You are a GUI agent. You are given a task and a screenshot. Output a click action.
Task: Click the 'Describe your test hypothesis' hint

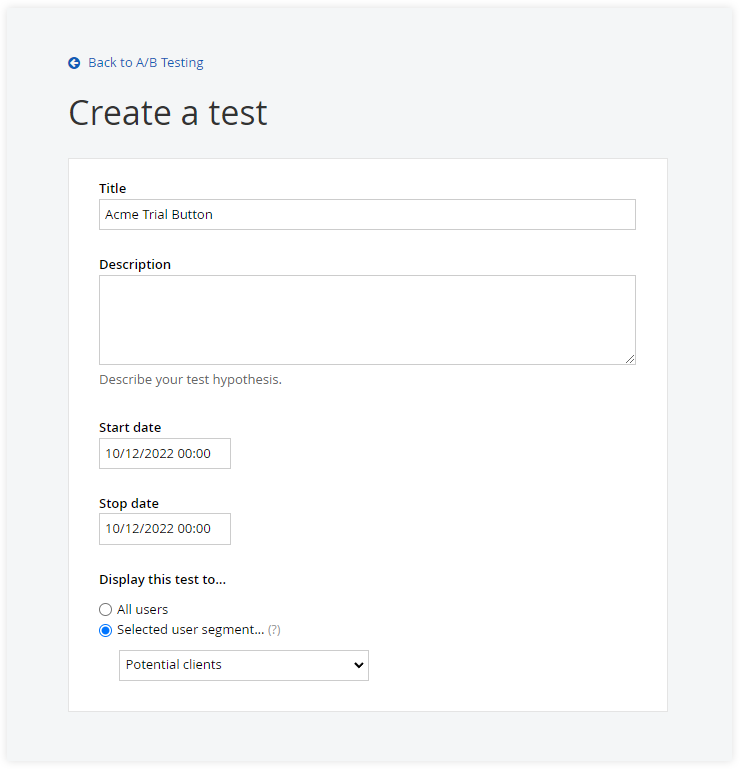(190, 380)
